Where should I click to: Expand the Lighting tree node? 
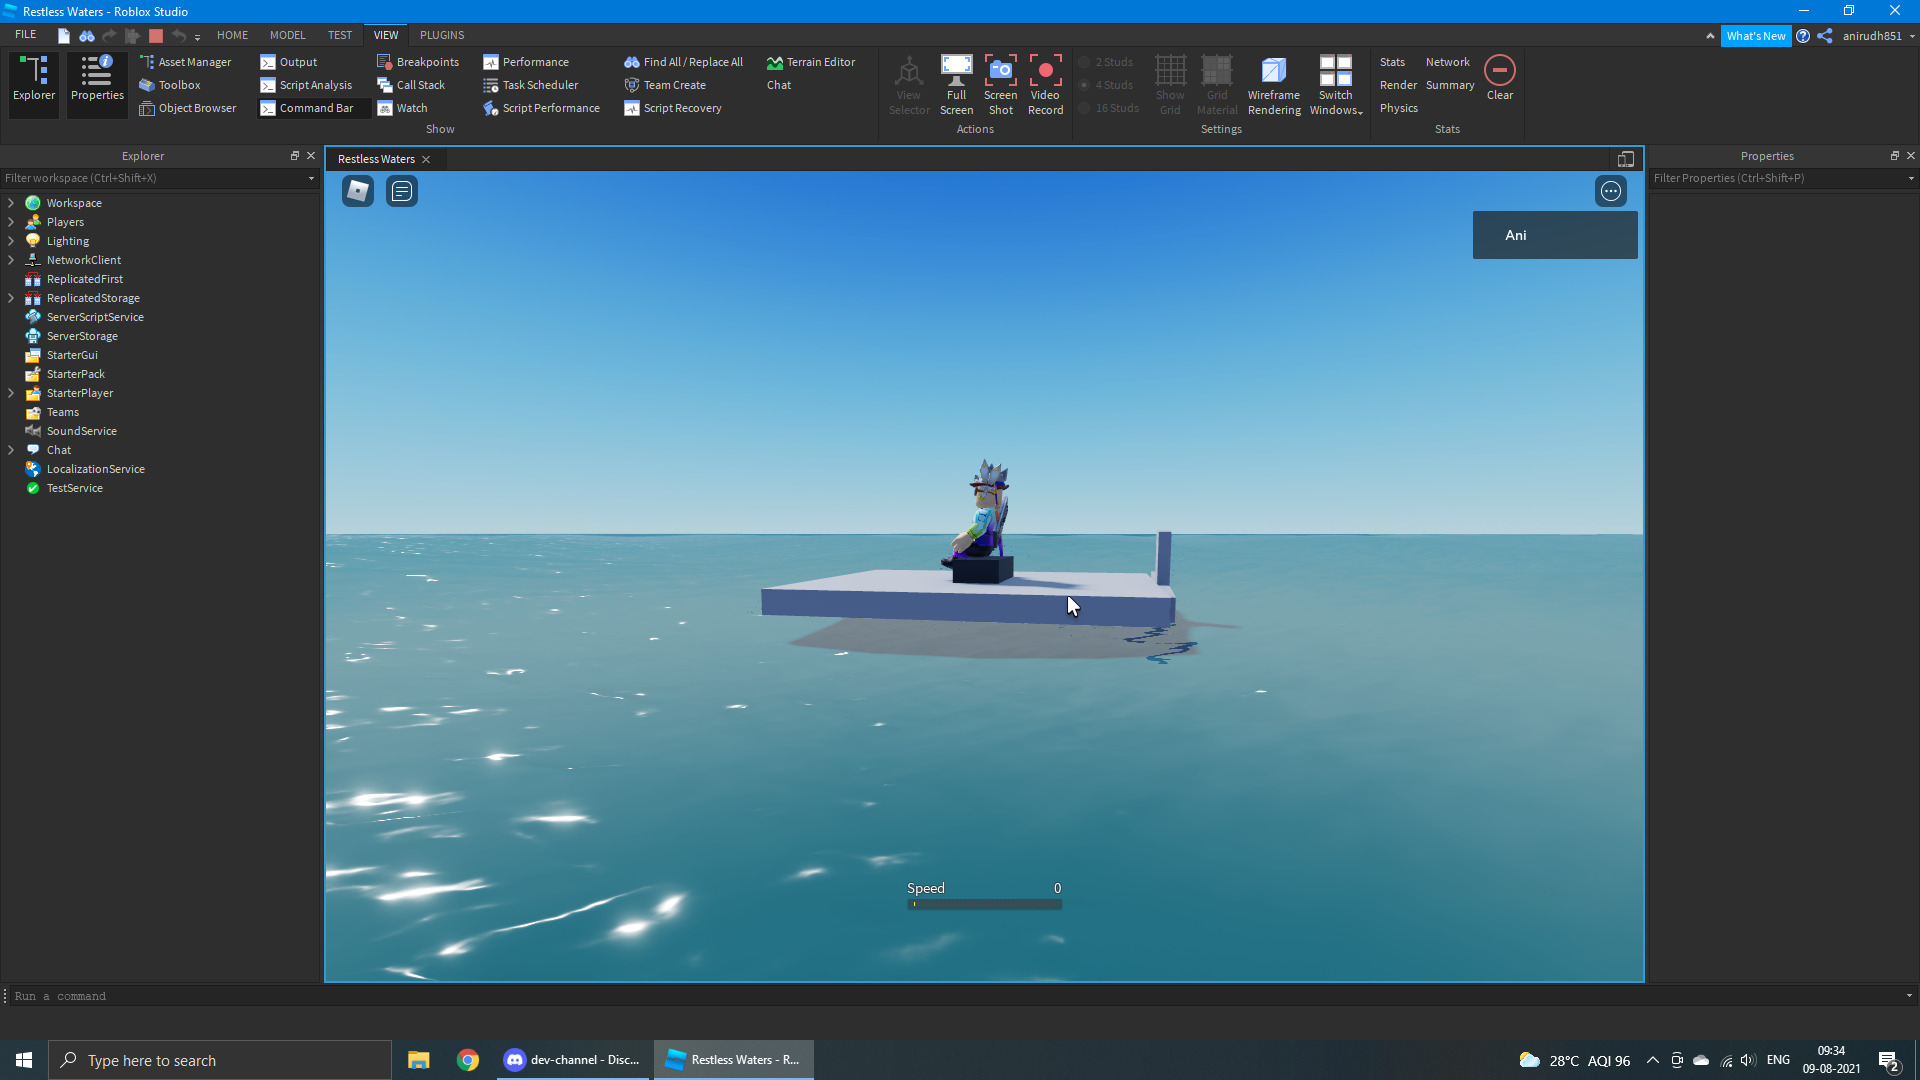point(11,241)
